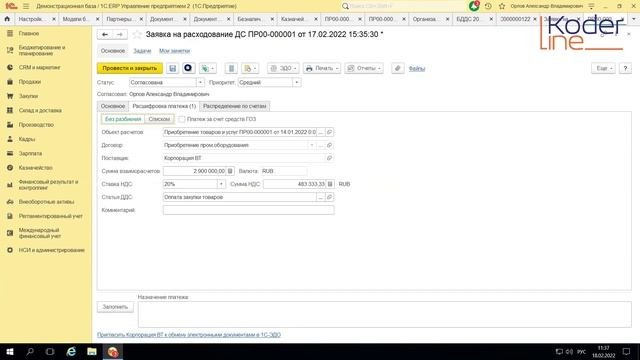Open the linked Объект расчетов document icon
This screenshot has height=360, width=640.
coord(329,132)
